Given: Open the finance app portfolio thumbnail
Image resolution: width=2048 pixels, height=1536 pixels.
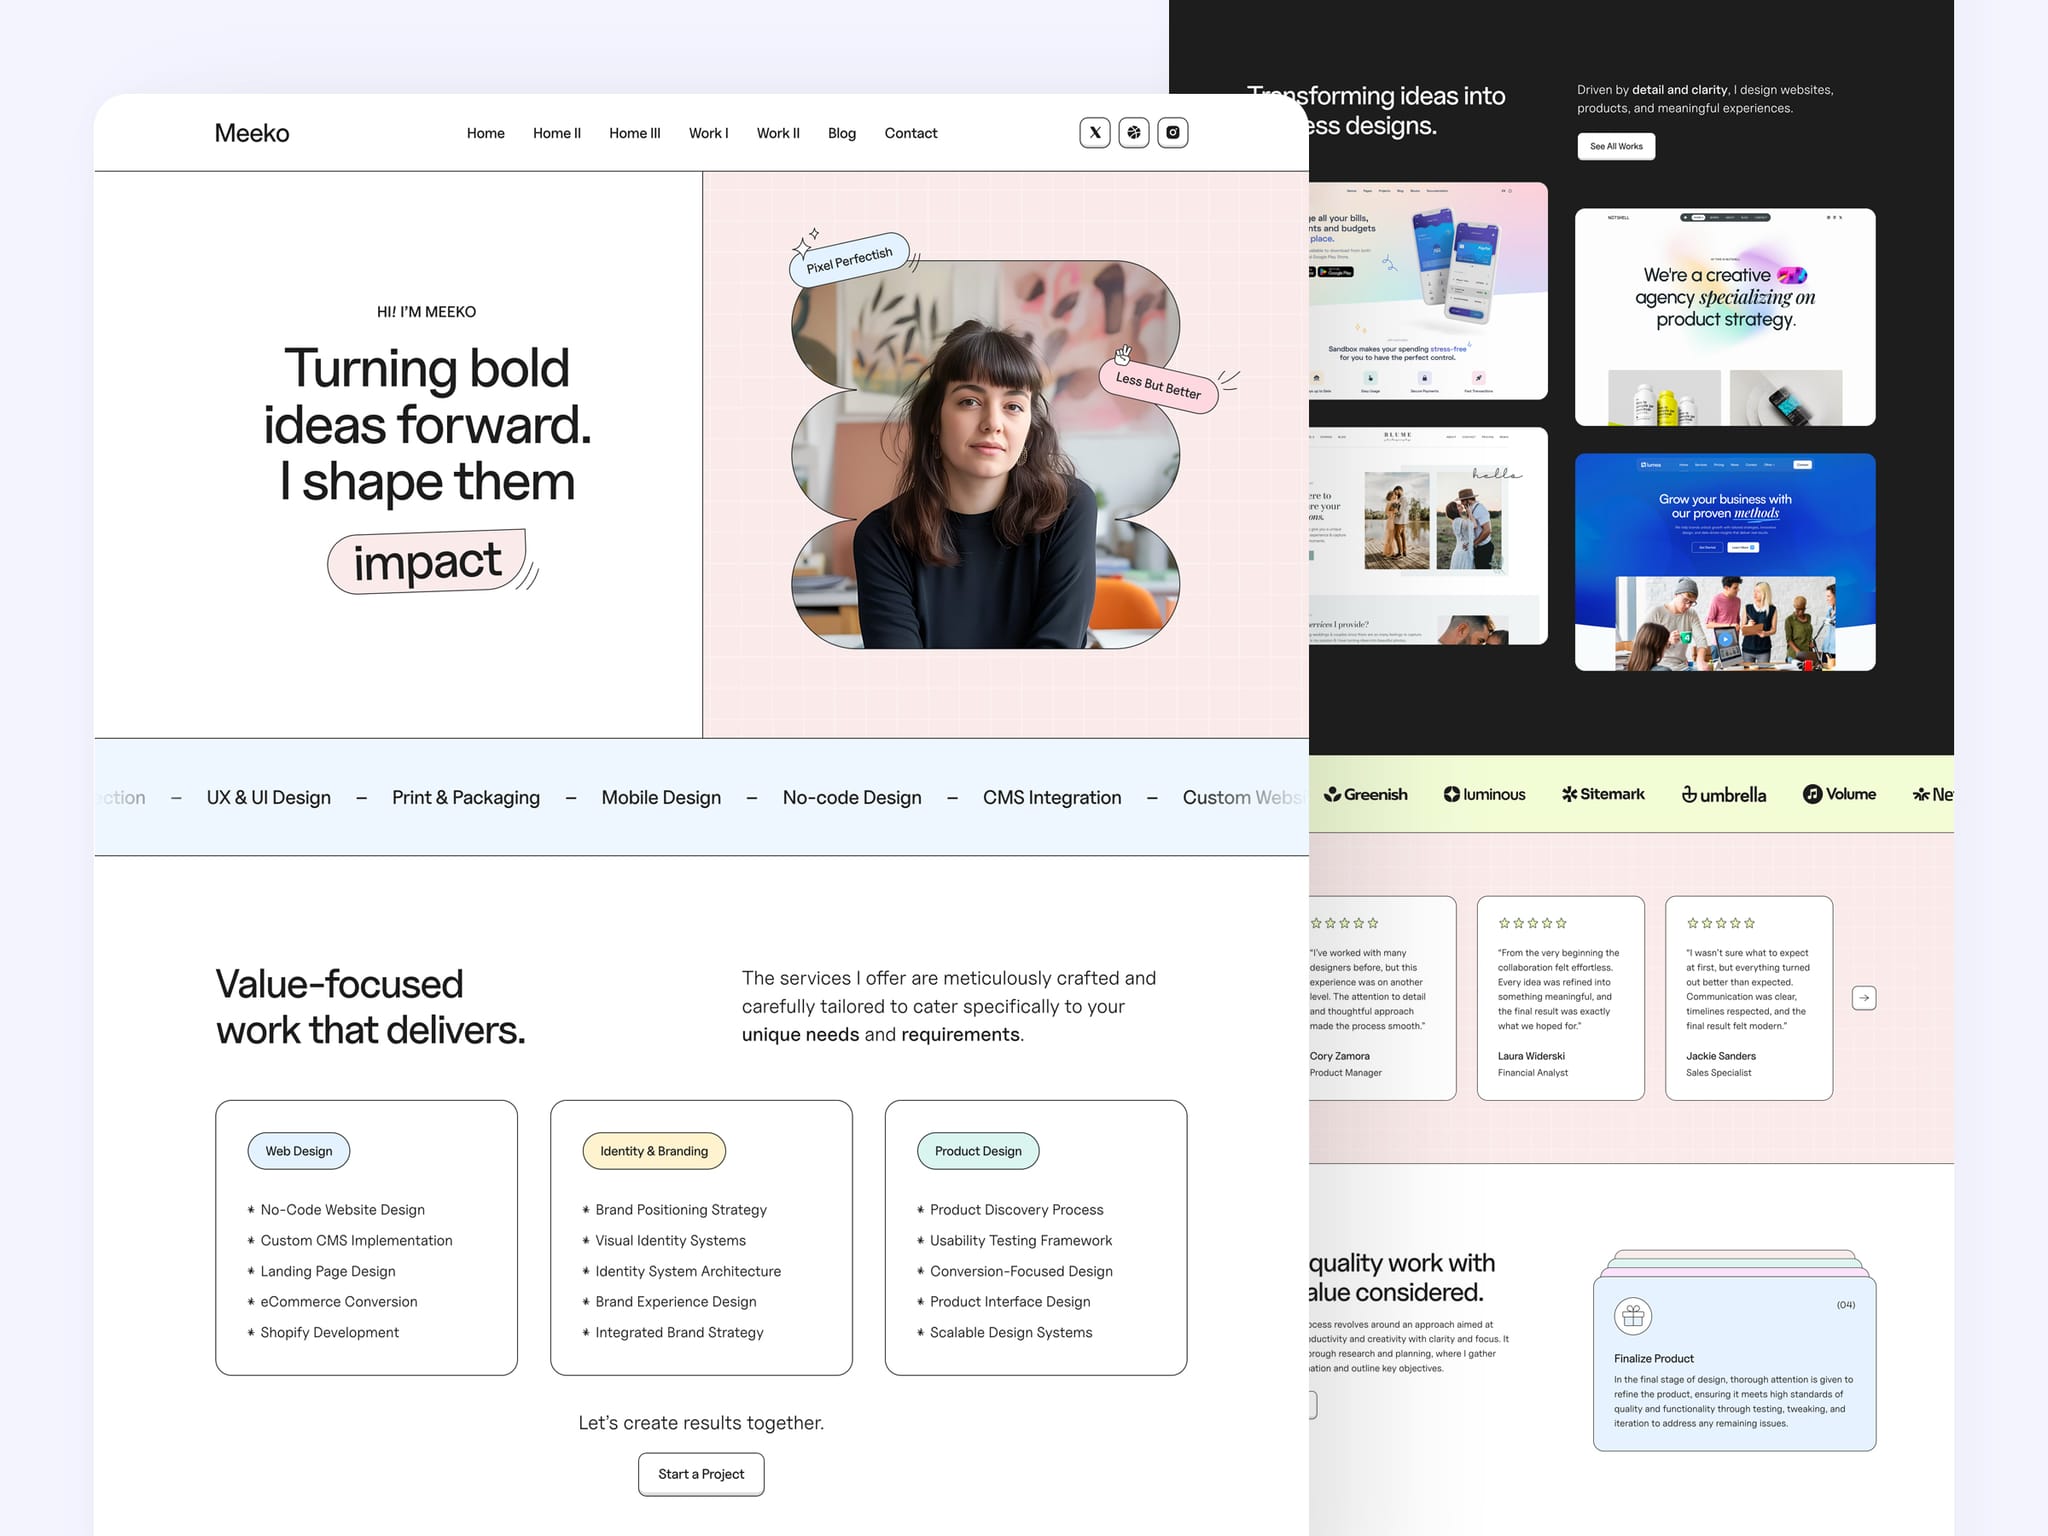Looking at the screenshot, I should pos(1428,291).
